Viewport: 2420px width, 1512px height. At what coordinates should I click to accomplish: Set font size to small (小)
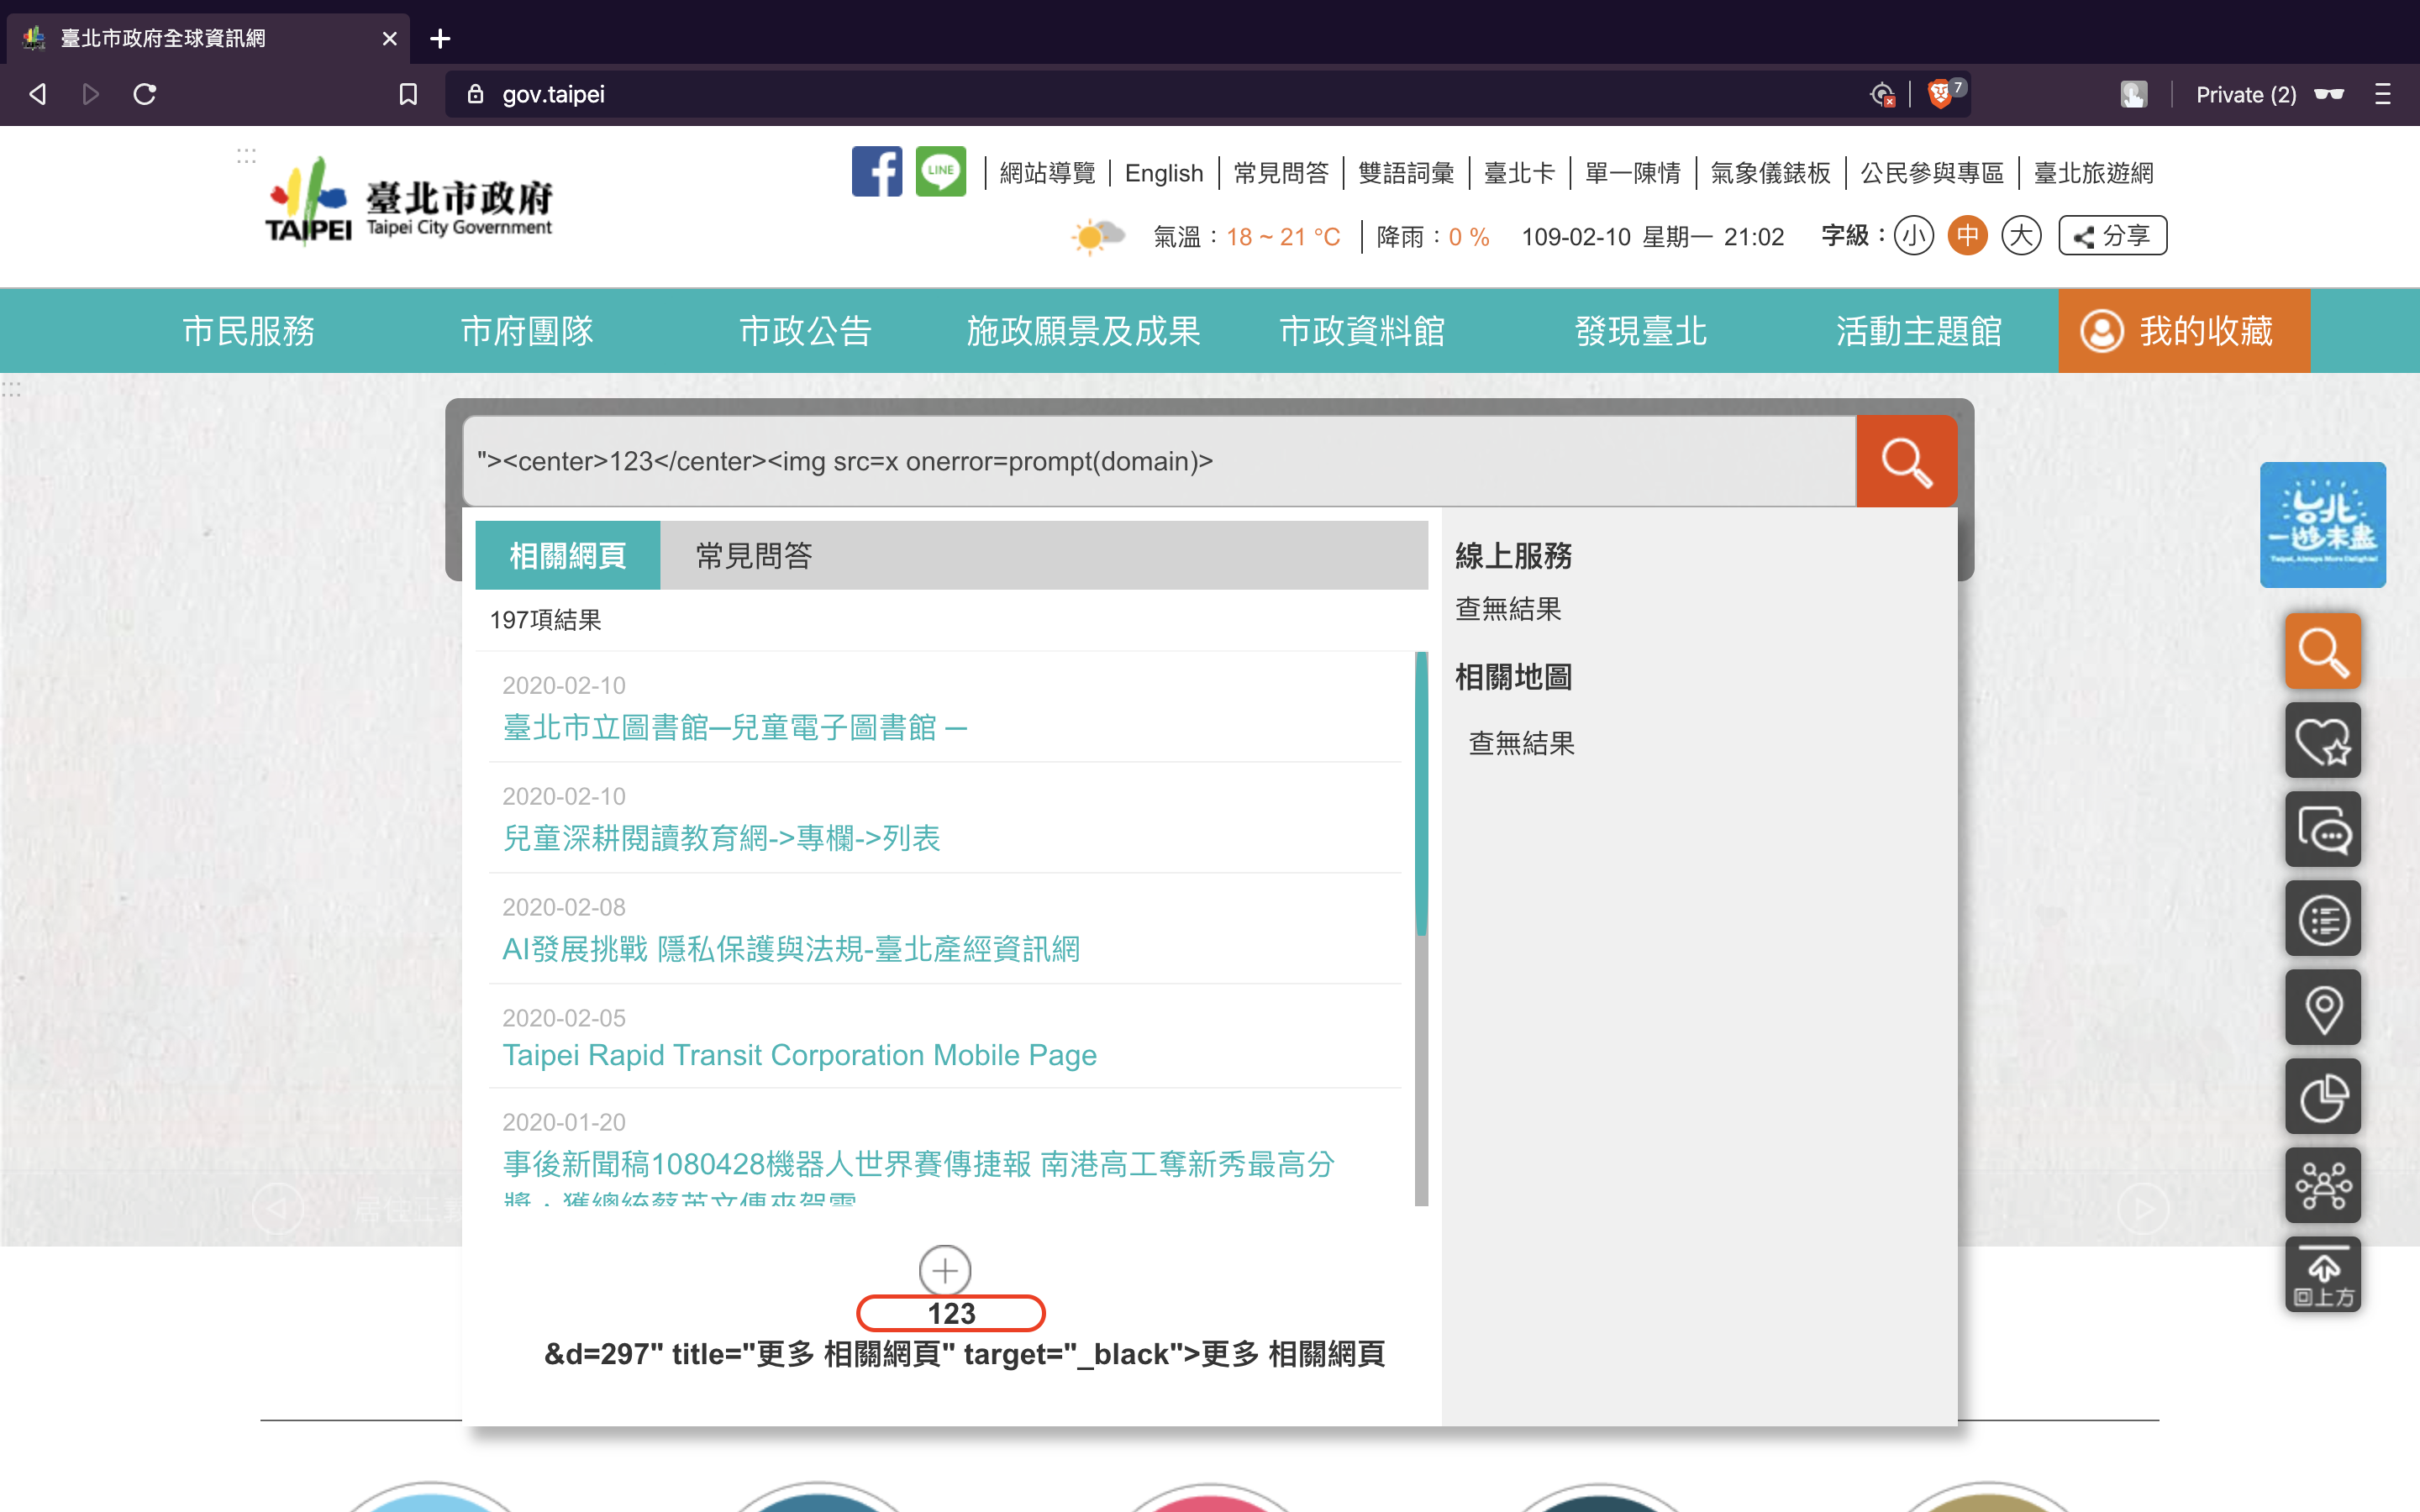[x=1913, y=236]
